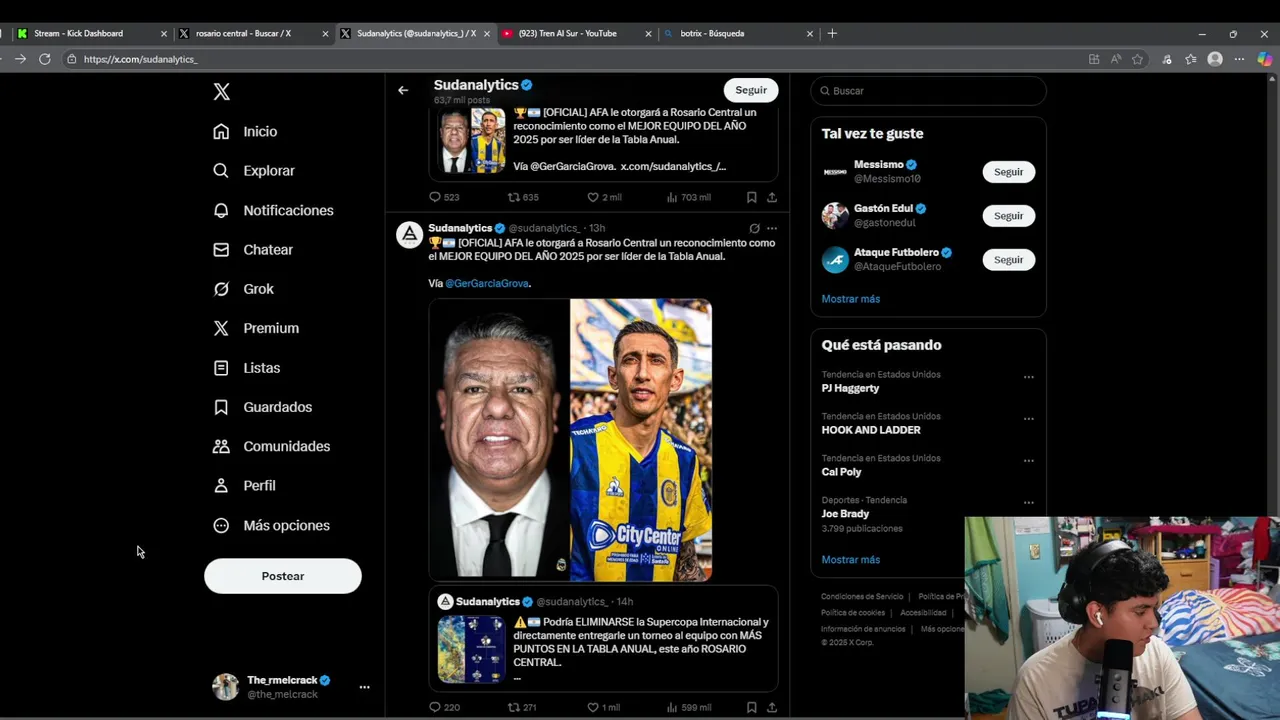Like the post with 1 mil likes
The width and height of the screenshot is (1280, 720).
point(593,707)
